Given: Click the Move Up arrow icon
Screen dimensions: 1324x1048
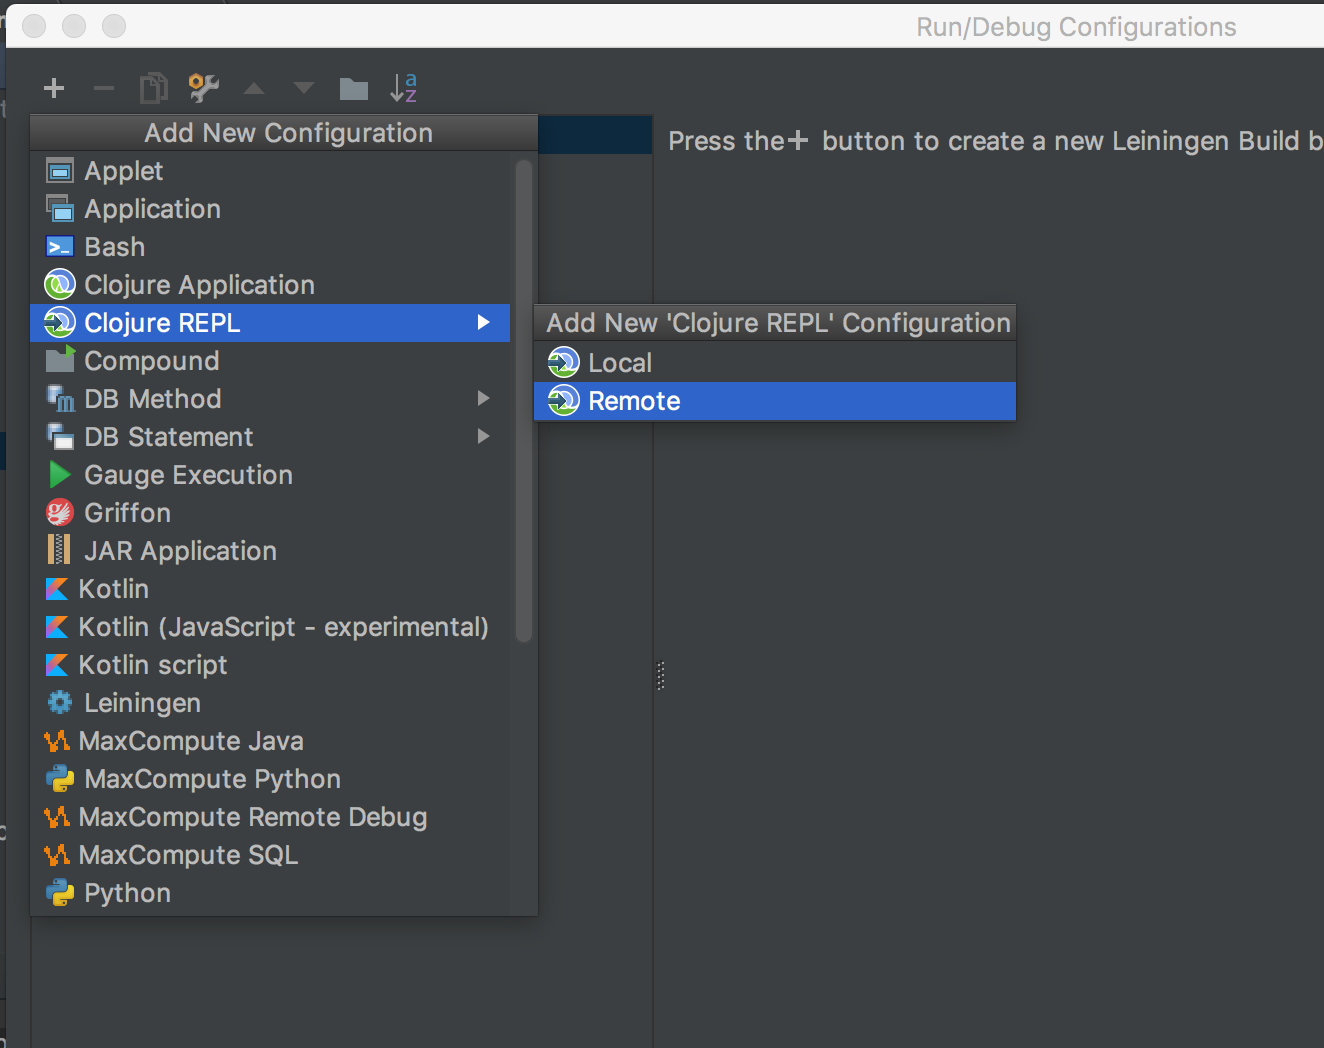Looking at the screenshot, I should coord(254,89).
